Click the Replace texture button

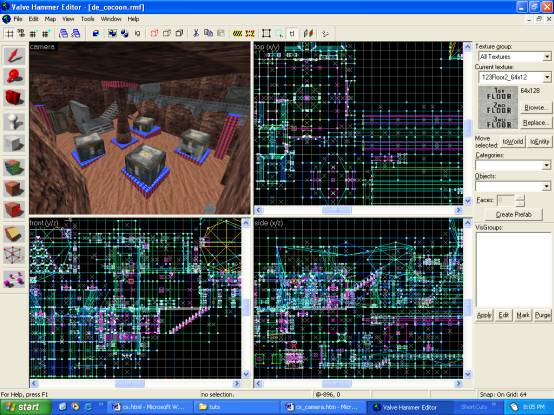click(536, 123)
